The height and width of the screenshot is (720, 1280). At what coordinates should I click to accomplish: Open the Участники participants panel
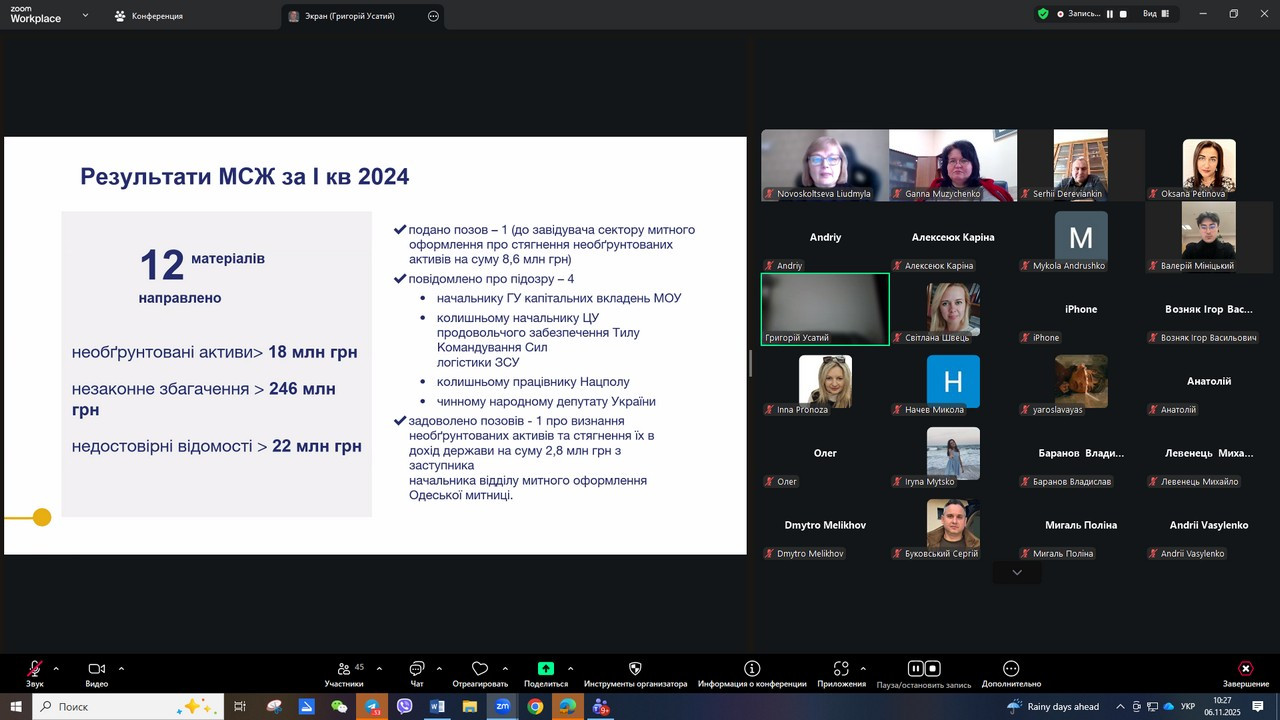coord(344,673)
